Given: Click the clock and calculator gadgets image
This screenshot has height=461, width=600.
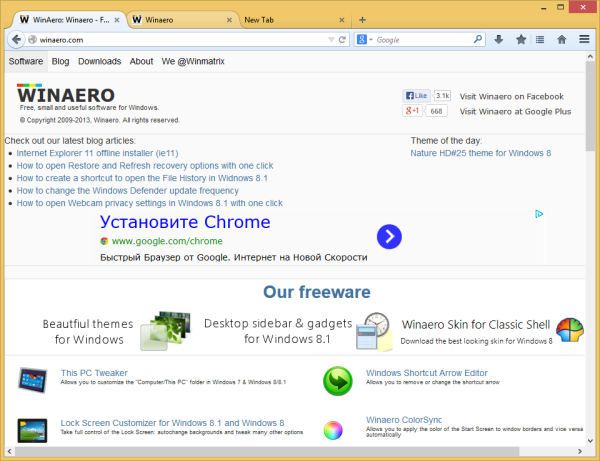Looking at the screenshot, I should coord(374,331).
